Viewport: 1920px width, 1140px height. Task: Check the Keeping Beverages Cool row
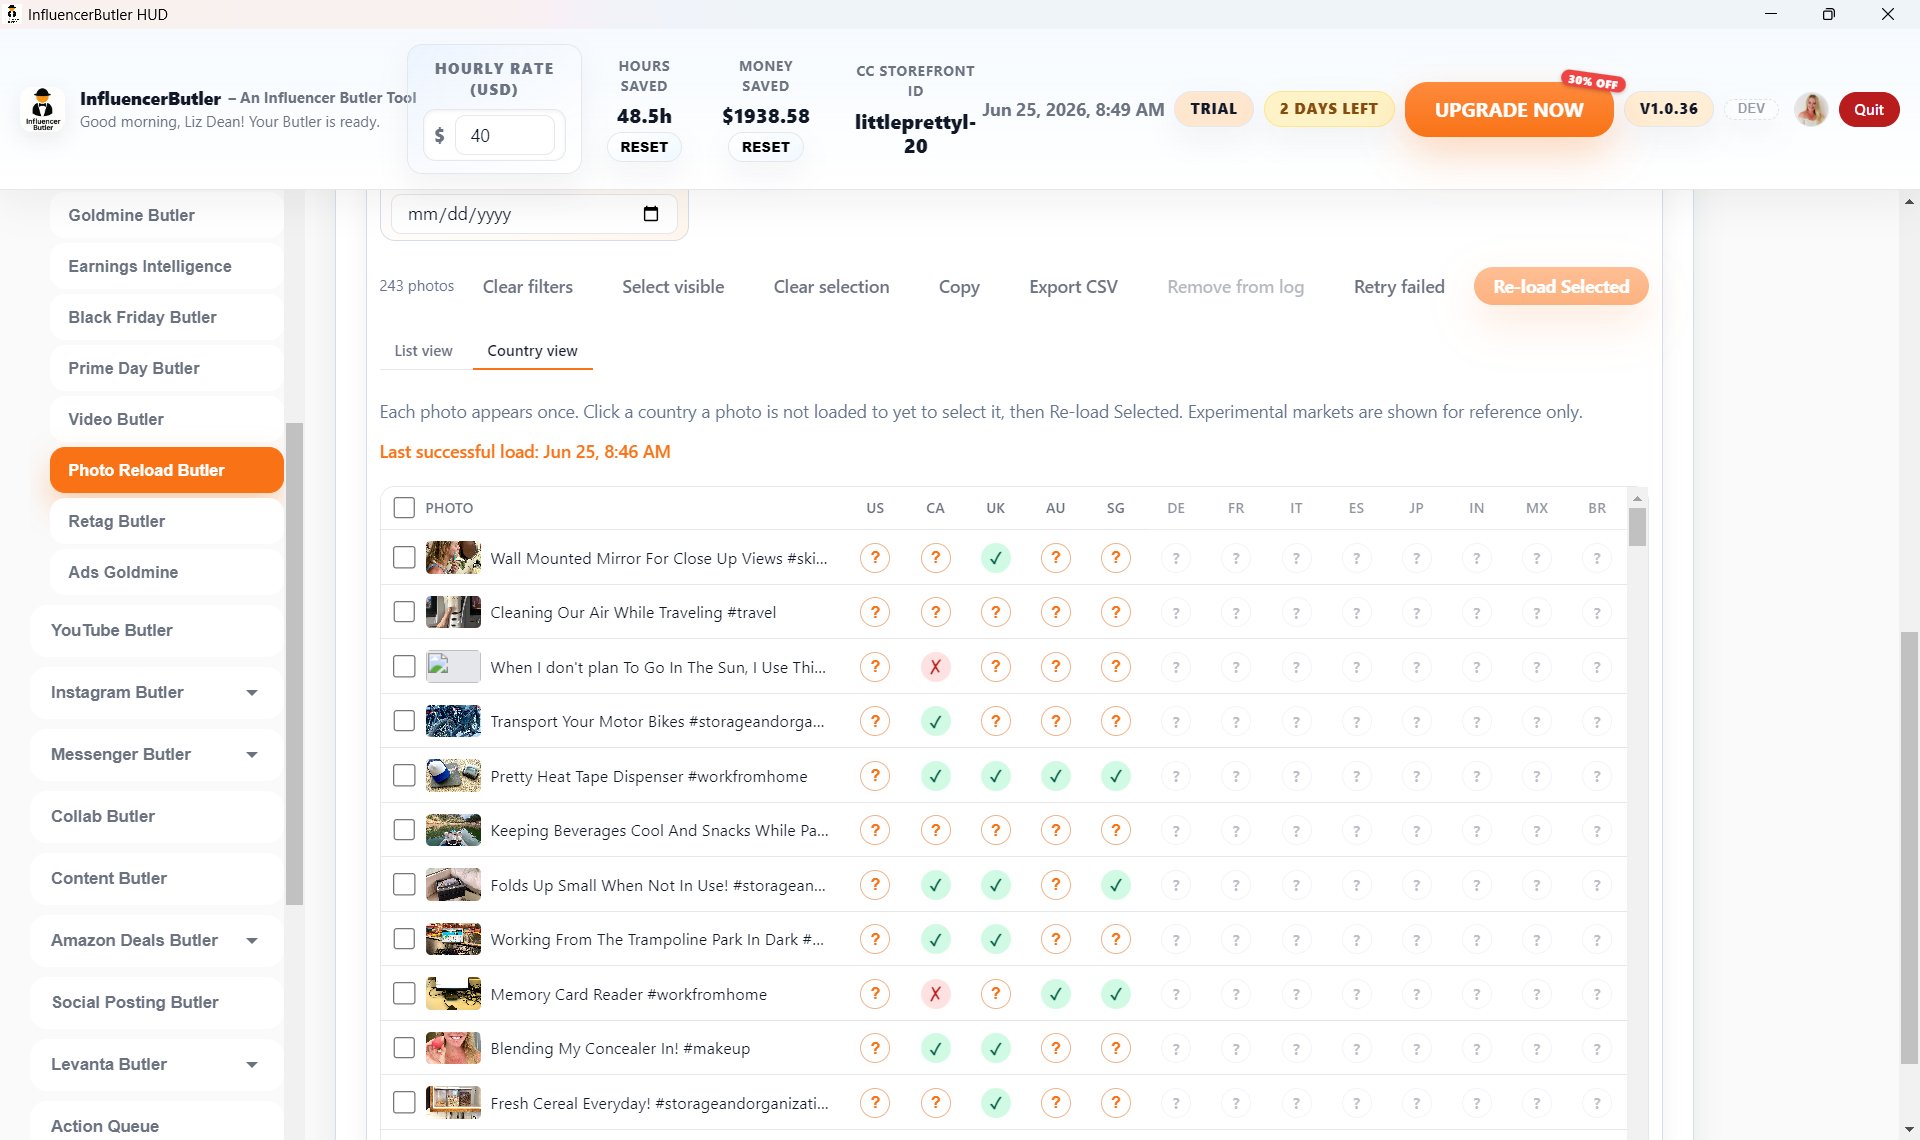(404, 830)
